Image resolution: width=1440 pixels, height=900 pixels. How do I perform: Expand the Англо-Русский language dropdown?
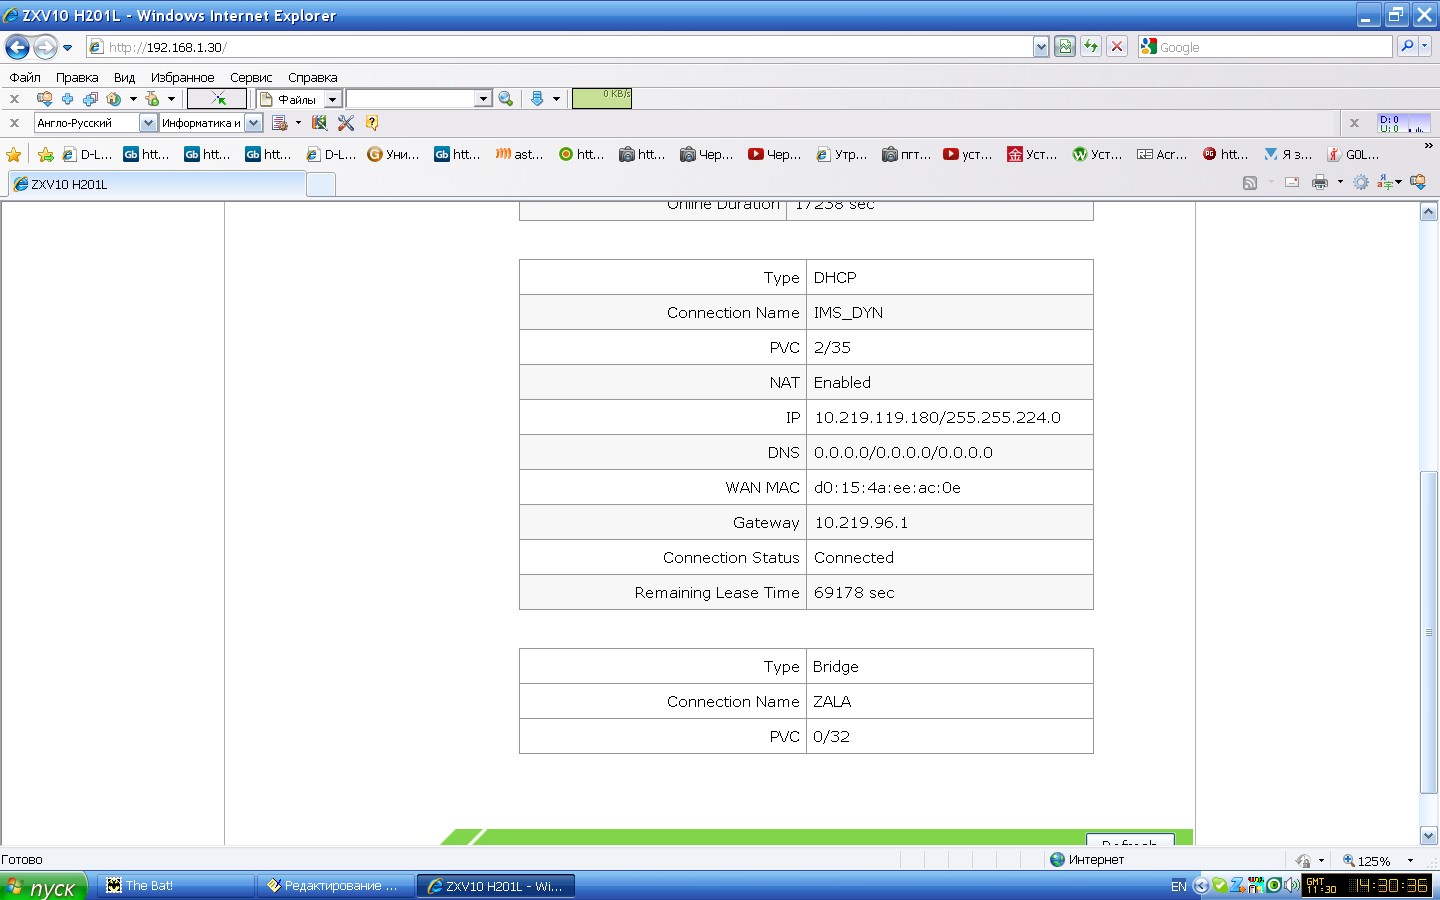148,123
